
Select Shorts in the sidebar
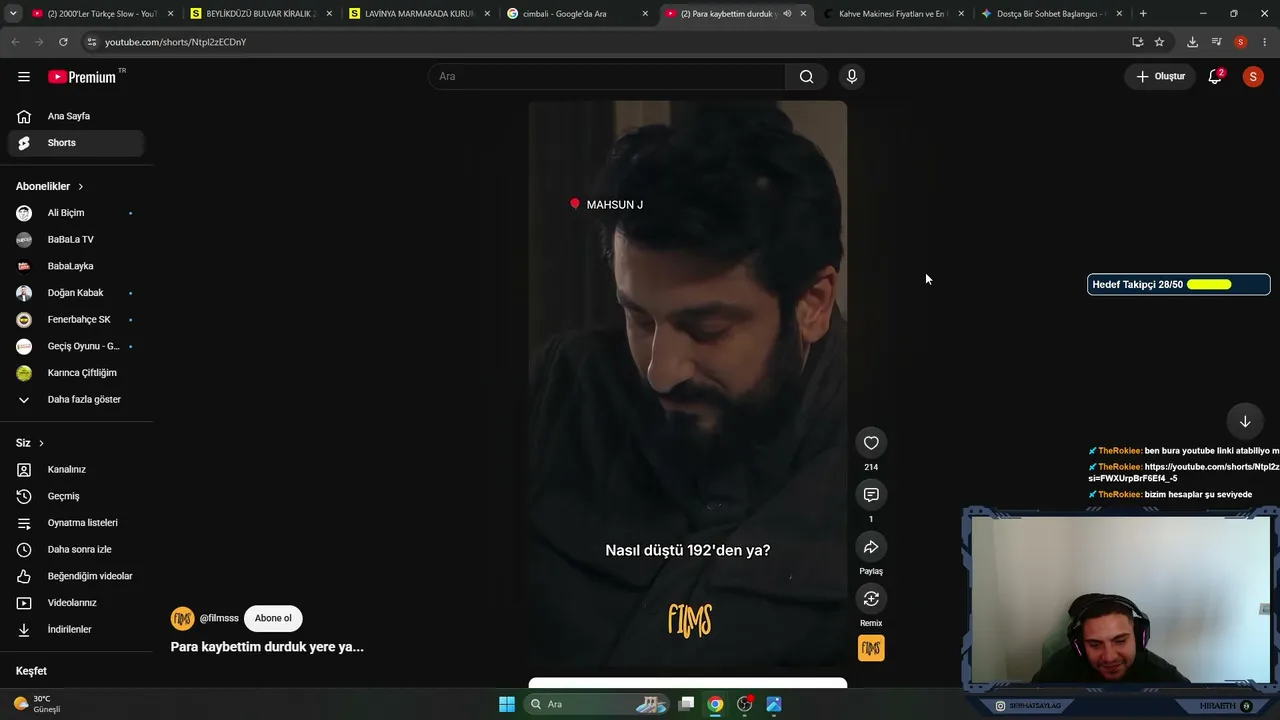76,143
